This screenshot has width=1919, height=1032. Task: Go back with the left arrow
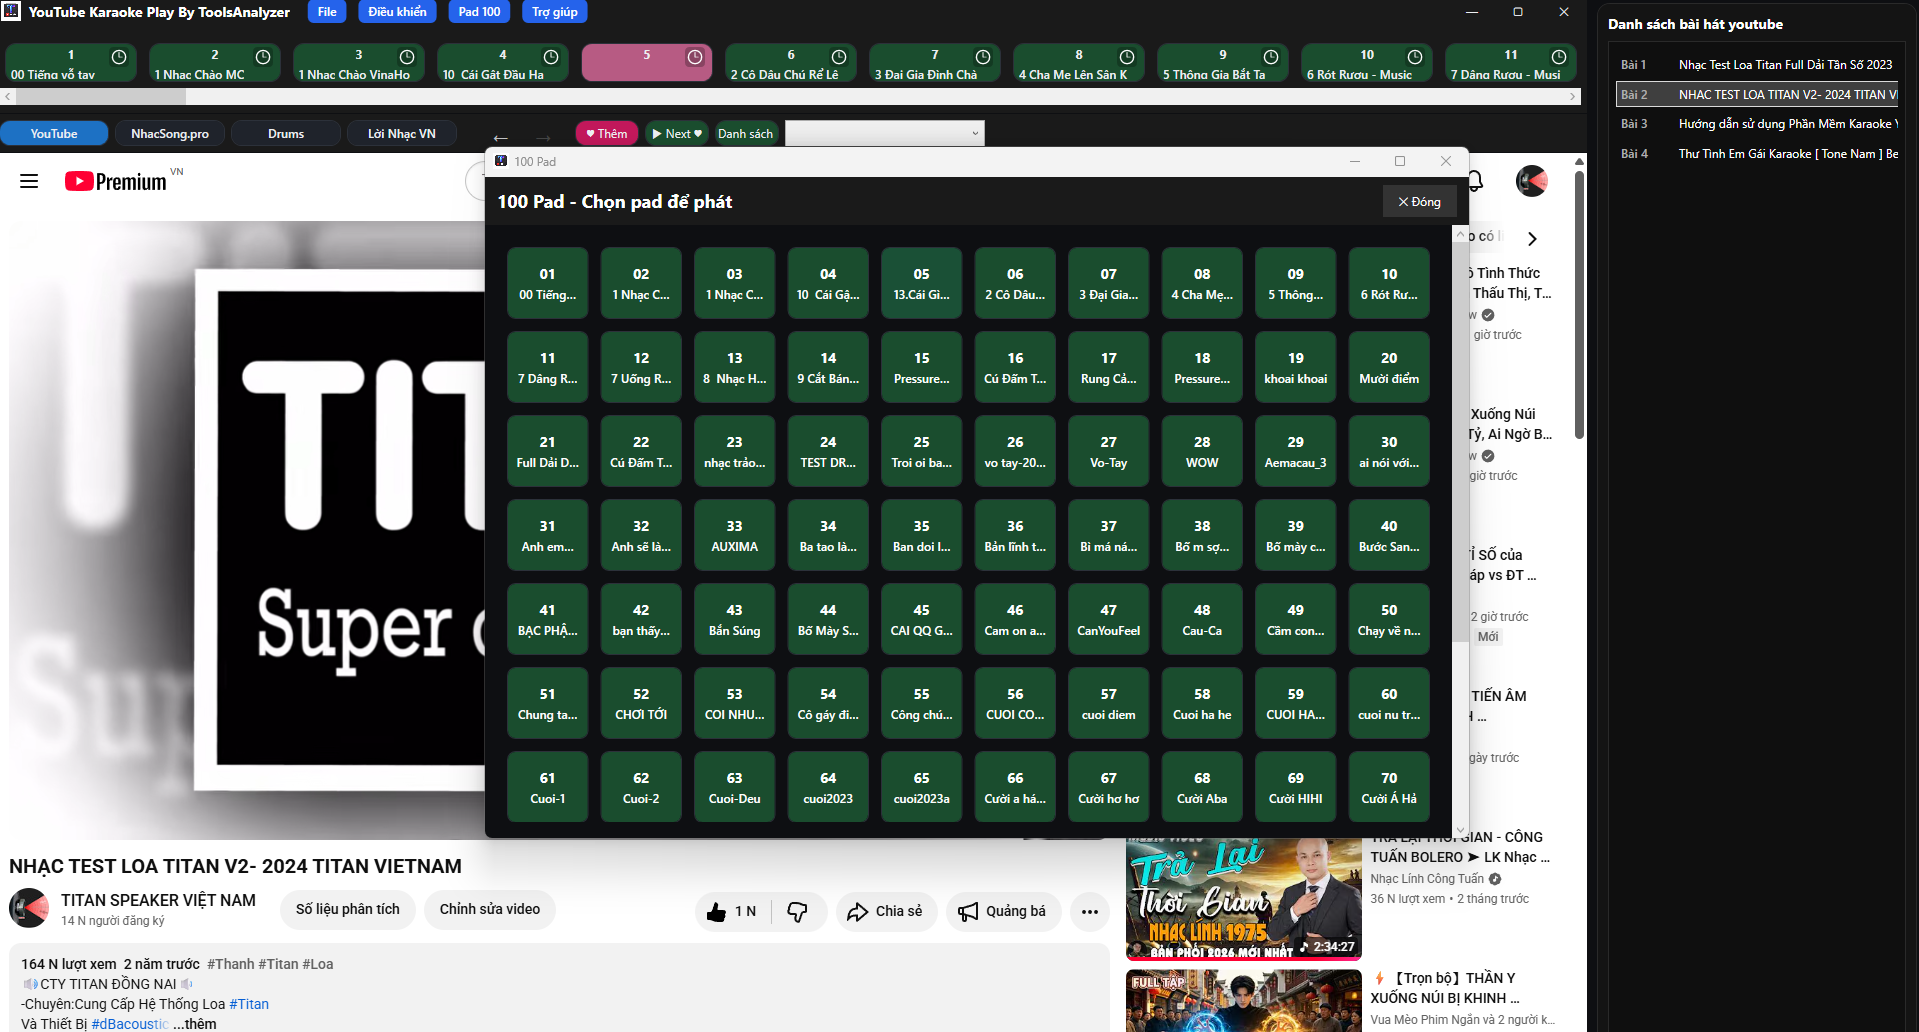tap(501, 137)
